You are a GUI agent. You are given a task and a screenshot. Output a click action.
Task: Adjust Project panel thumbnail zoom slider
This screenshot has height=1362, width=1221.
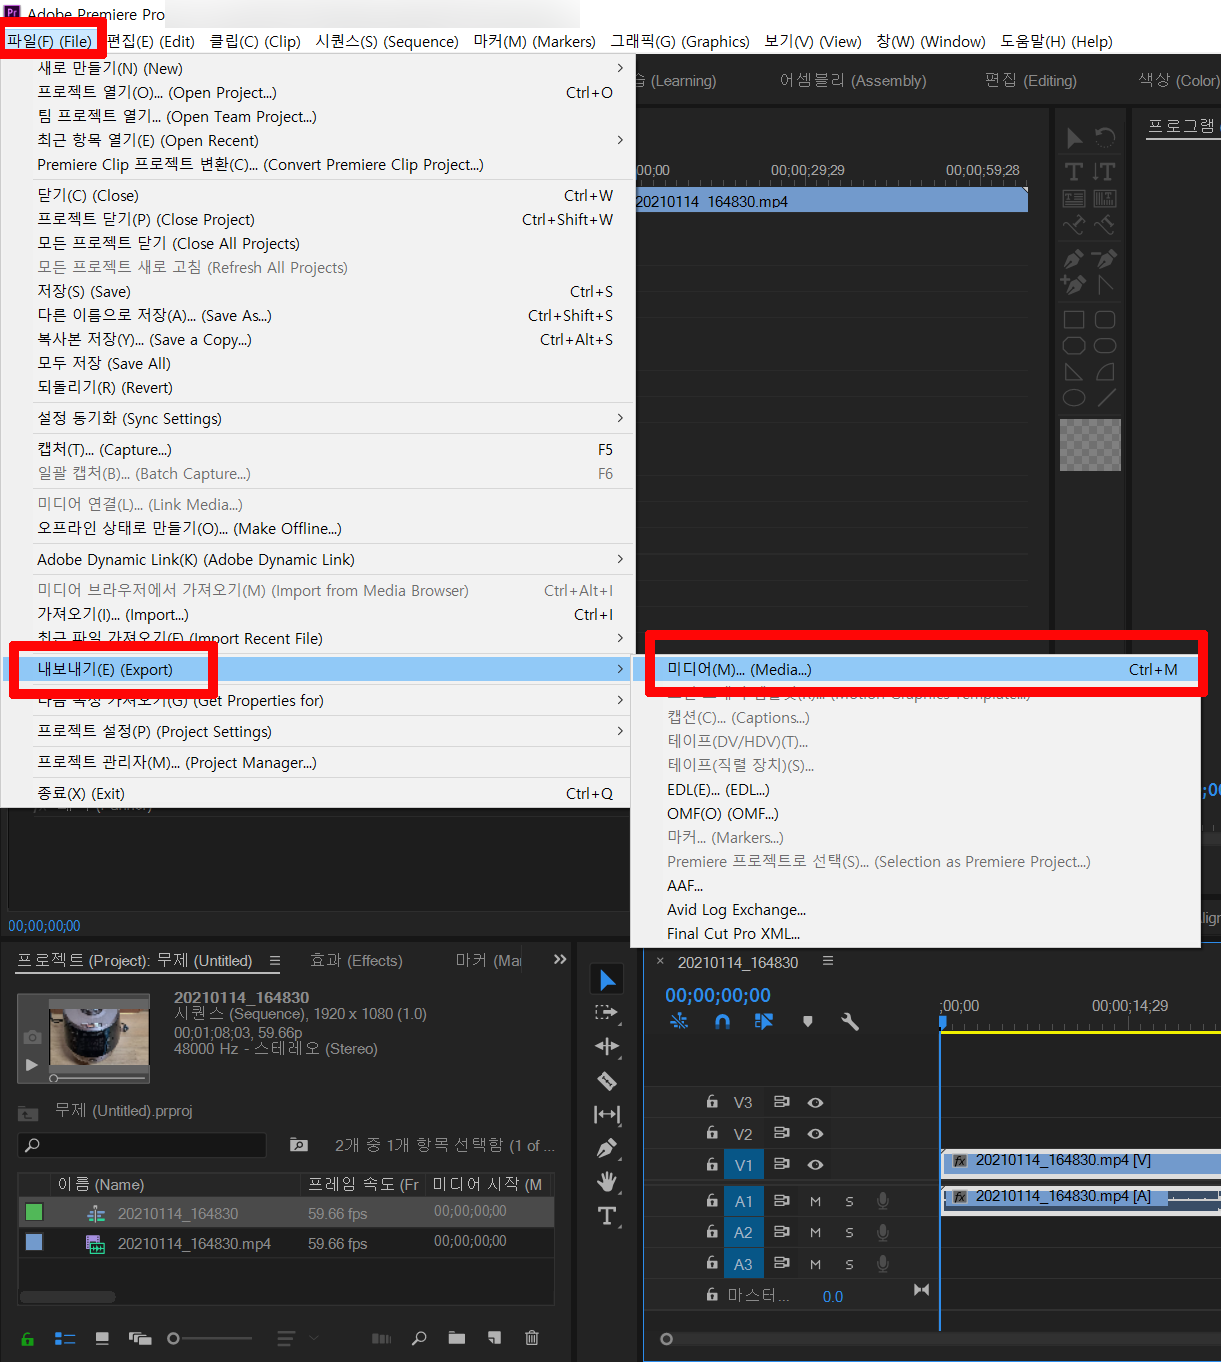click(x=209, y=1338)
